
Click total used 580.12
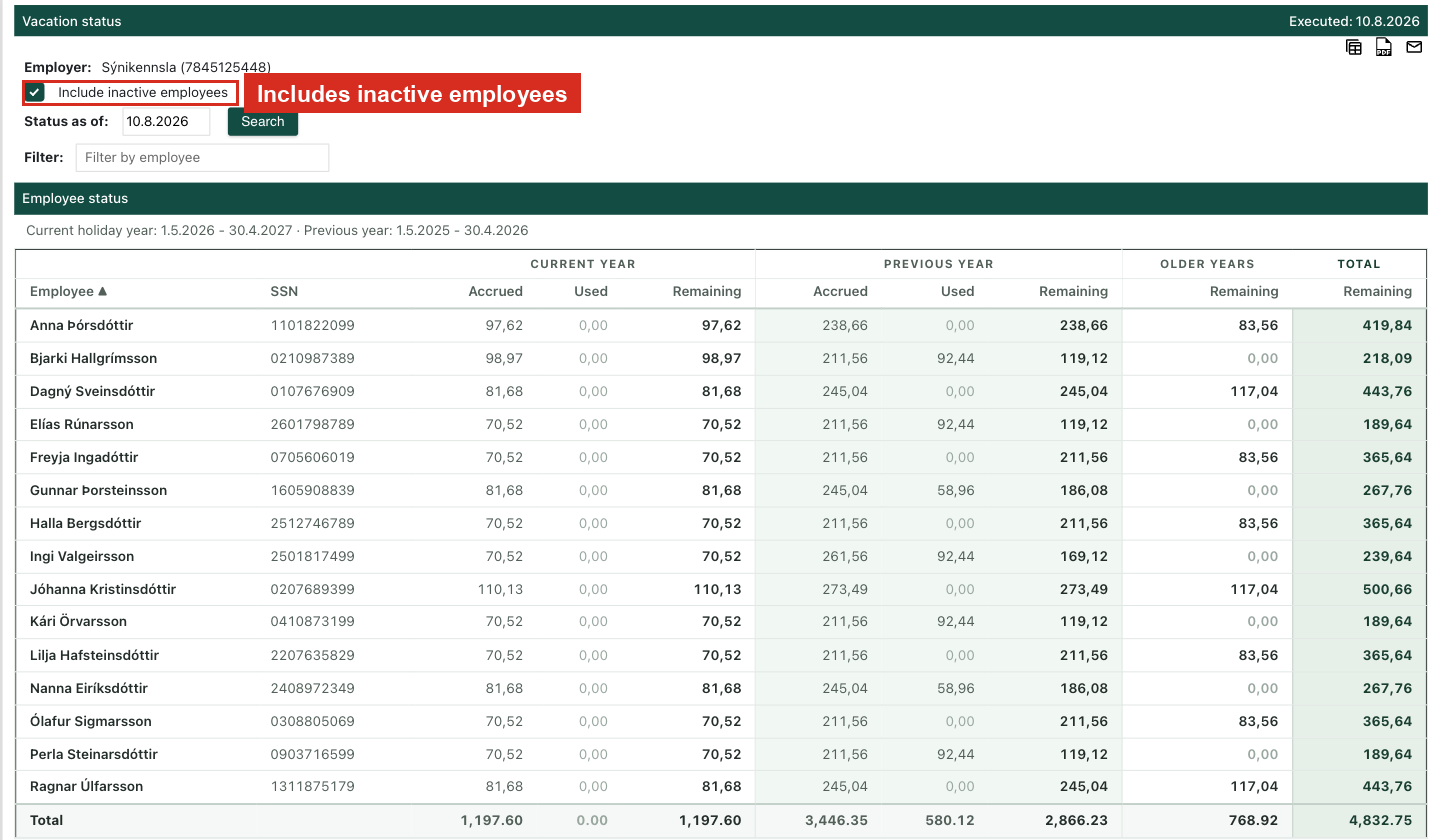pos(949,820)
